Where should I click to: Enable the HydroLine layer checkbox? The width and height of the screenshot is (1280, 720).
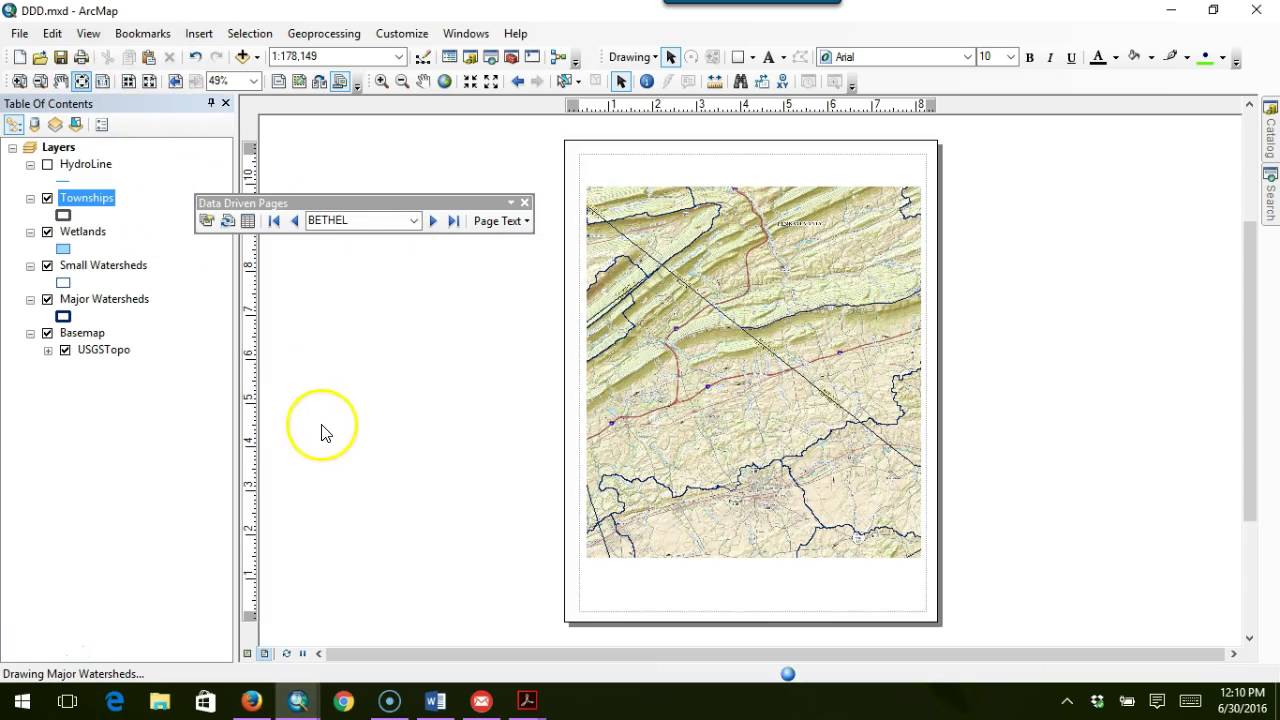47,165
